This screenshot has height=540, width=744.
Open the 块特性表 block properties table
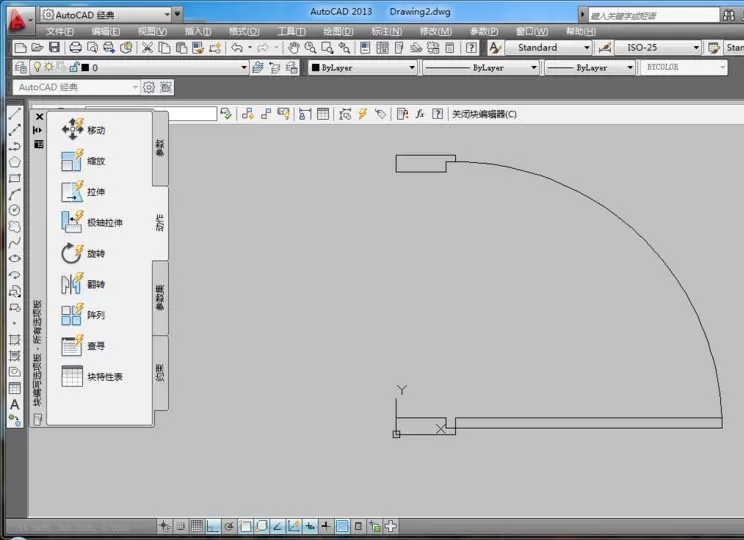pyautogui.click(x=92, y=376)
